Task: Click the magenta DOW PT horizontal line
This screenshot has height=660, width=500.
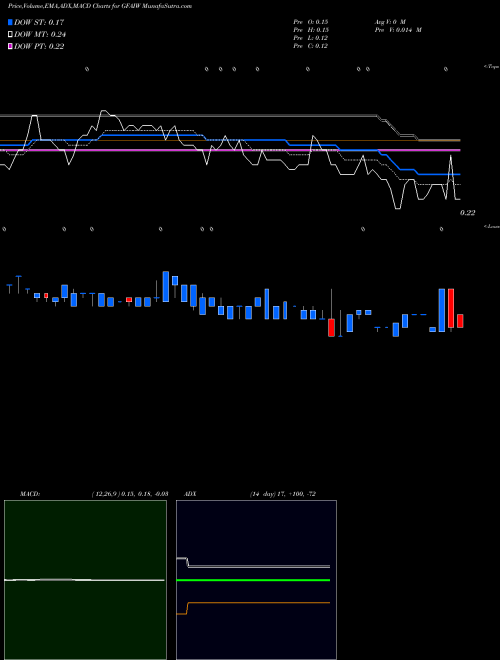Action: [x=230, y=150]
